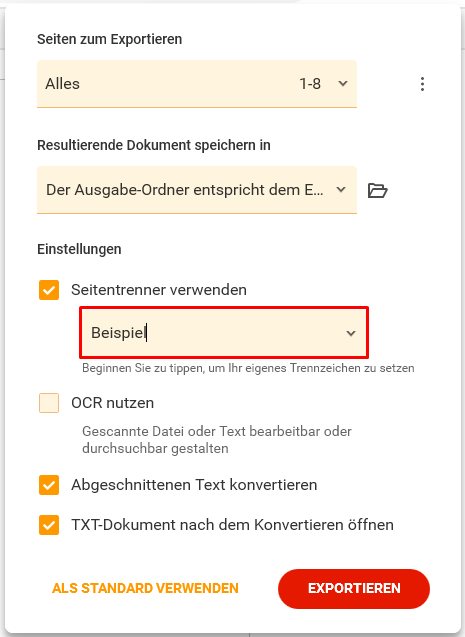
Task: Click the 1-8 page range text
Action: pyautogui.click(x=310, y=84)
